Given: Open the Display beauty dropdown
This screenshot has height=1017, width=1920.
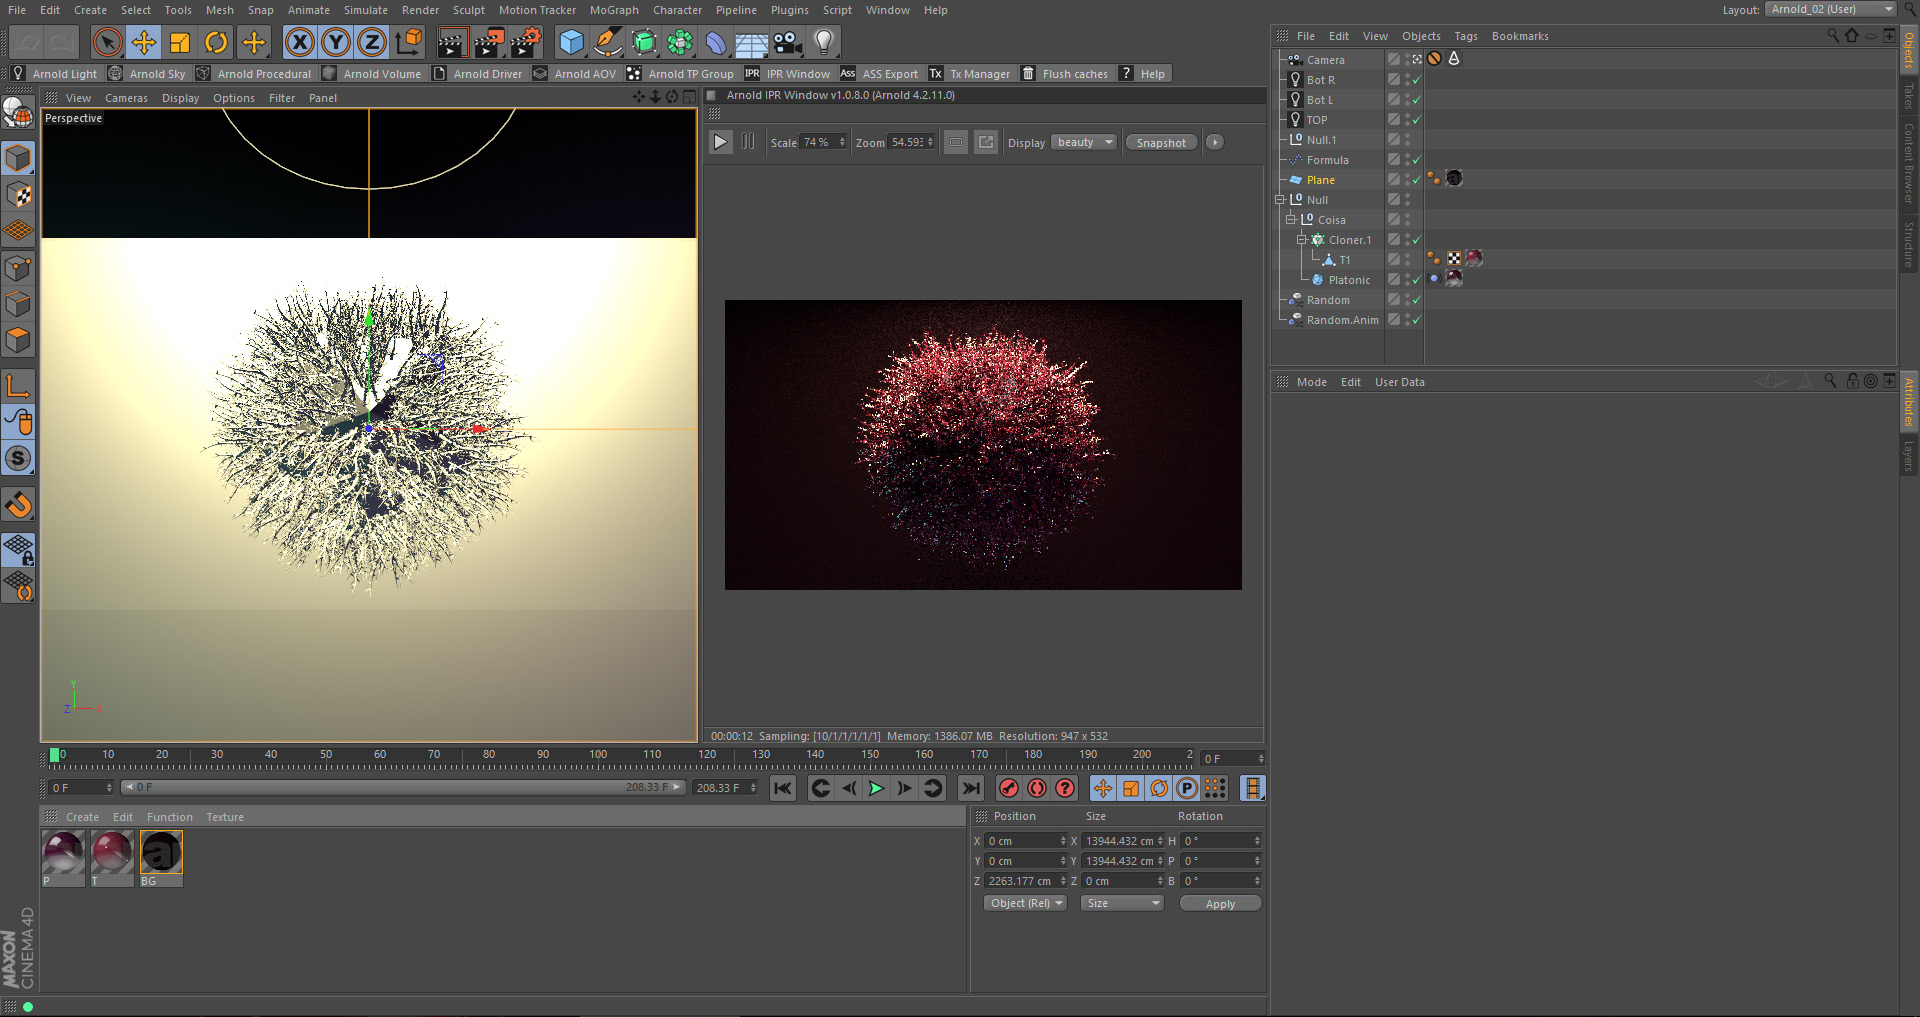Looking at the screenshot, I should coord(1084,142).
